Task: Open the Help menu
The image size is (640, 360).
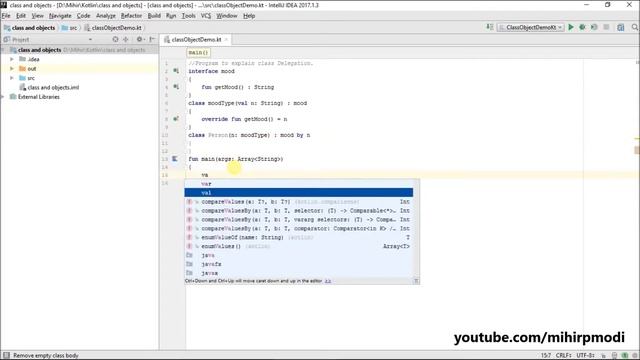Action: coord(249,16)
